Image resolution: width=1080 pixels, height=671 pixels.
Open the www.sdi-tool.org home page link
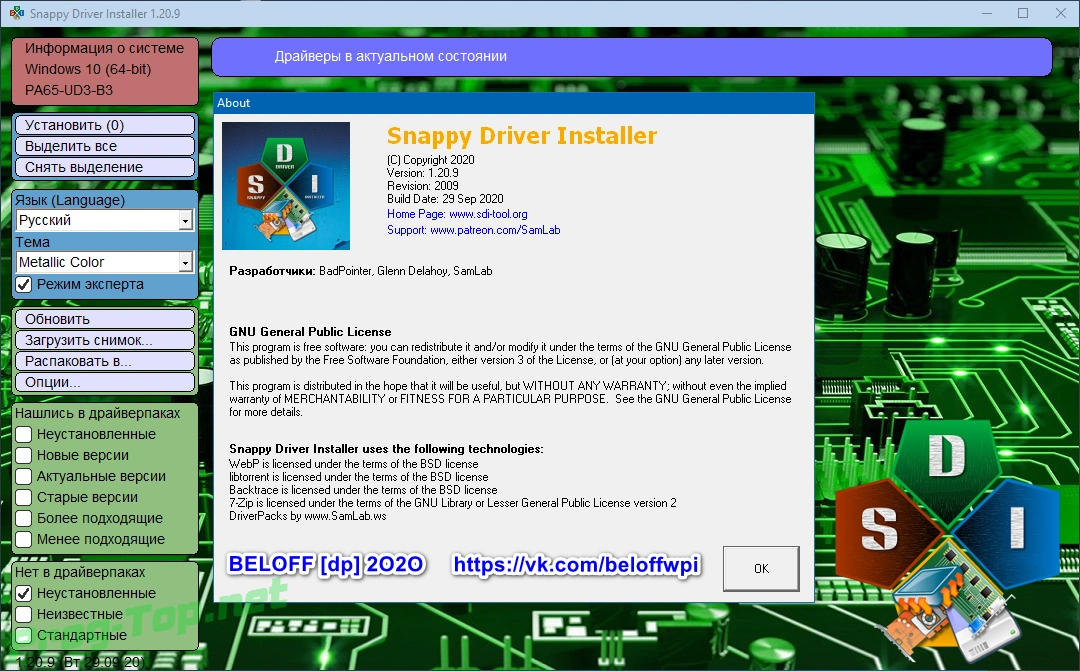click(x=488, y=214)
